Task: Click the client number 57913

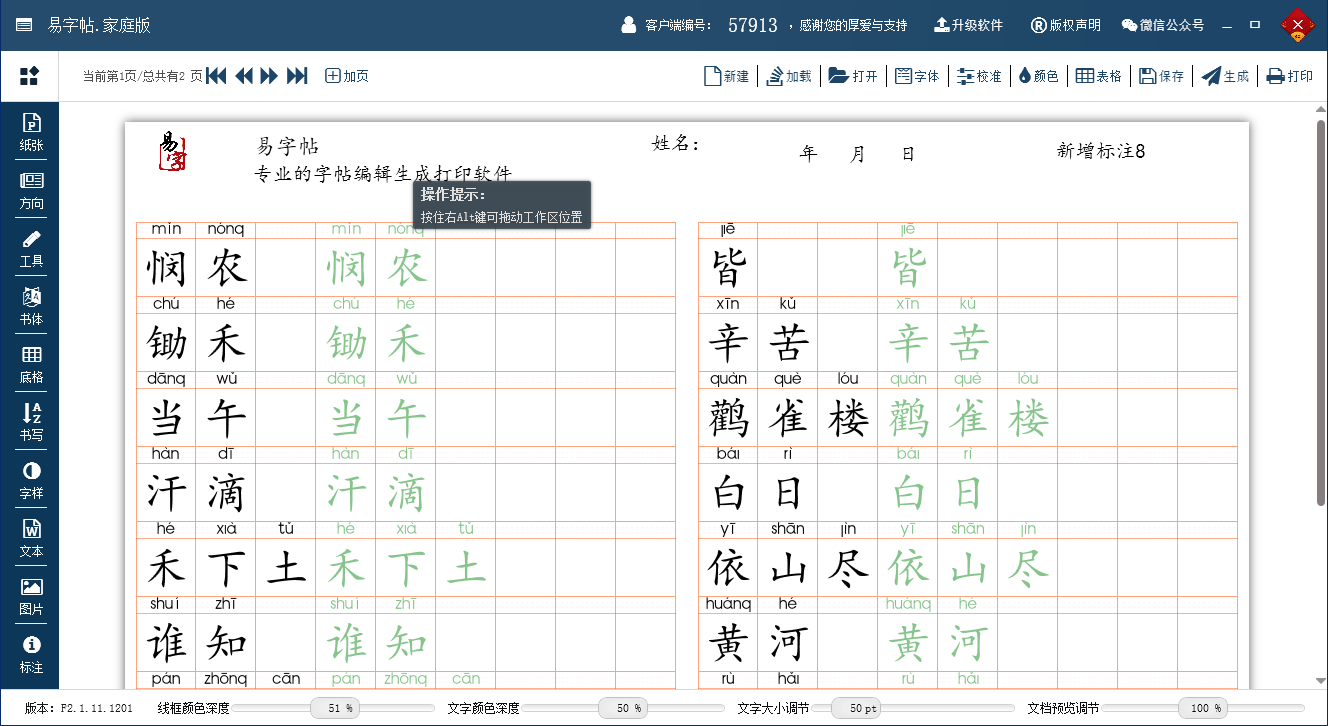Action: coord(753,25)
